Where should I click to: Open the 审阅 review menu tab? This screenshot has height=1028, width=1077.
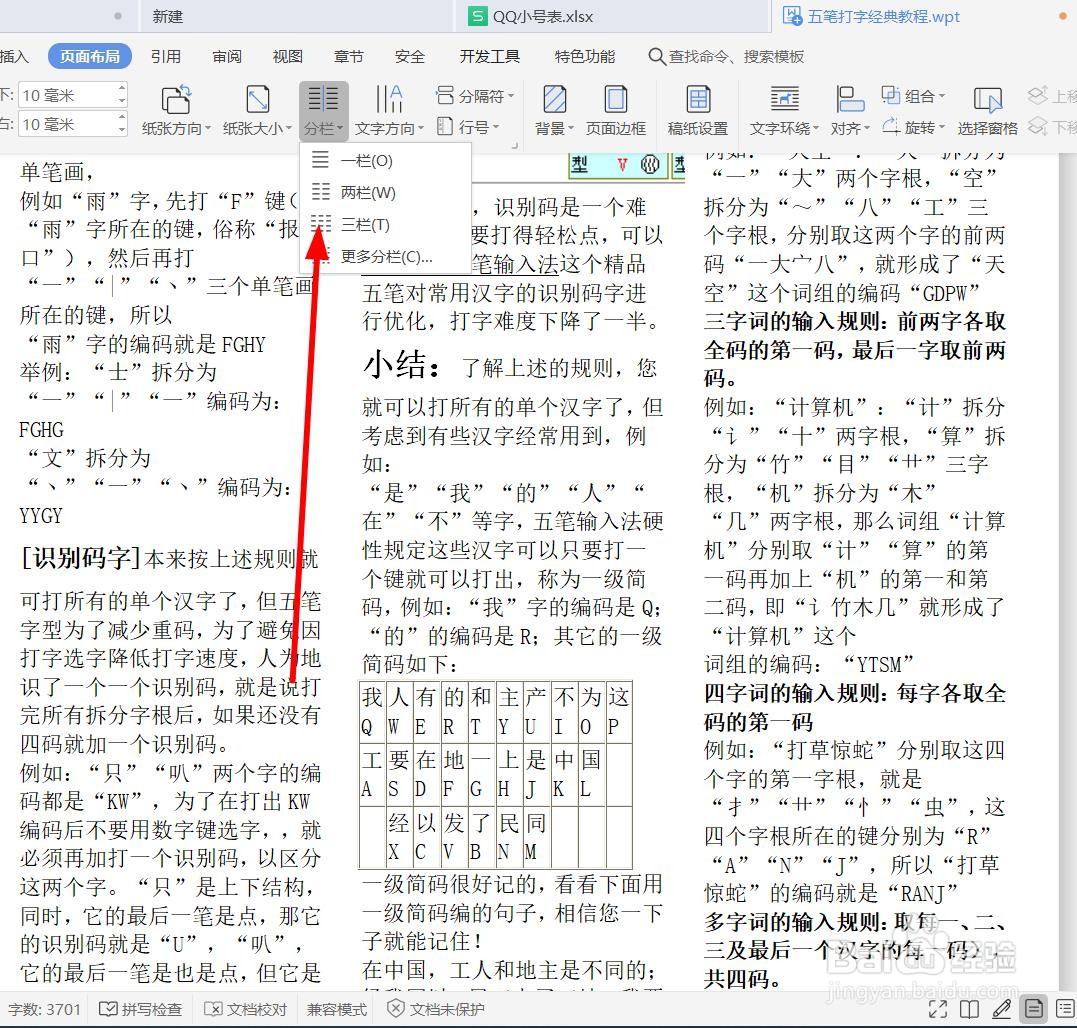coord(227,56)
